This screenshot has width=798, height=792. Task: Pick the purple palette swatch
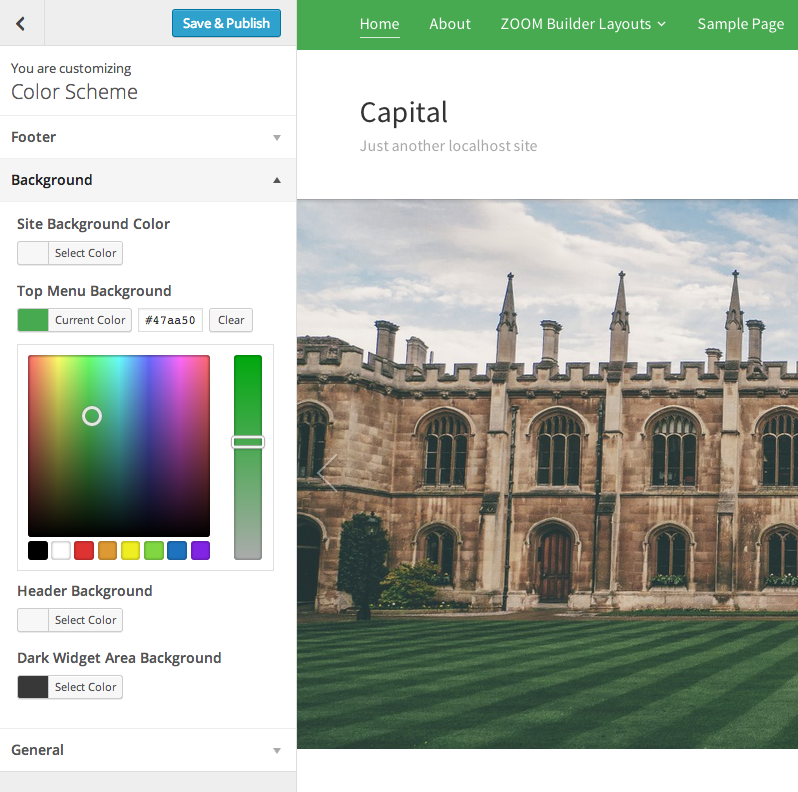[x=200, y=550]
